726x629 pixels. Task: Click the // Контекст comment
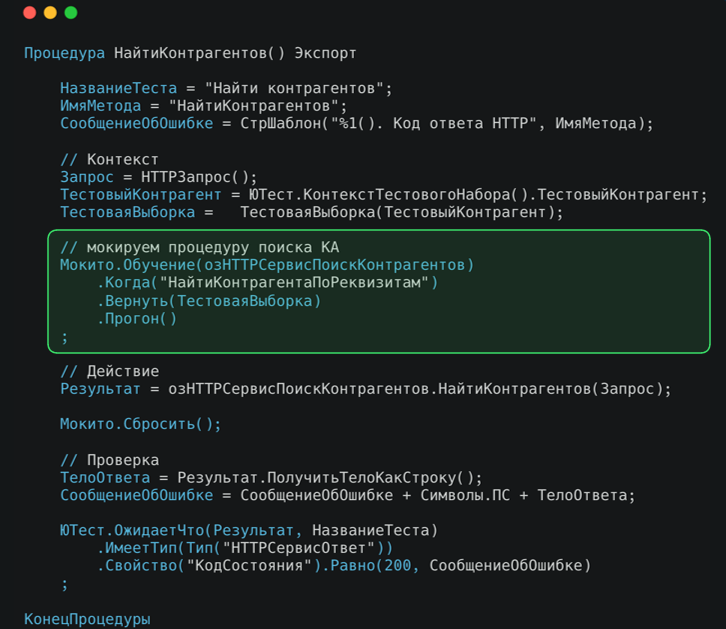point(109,159)
